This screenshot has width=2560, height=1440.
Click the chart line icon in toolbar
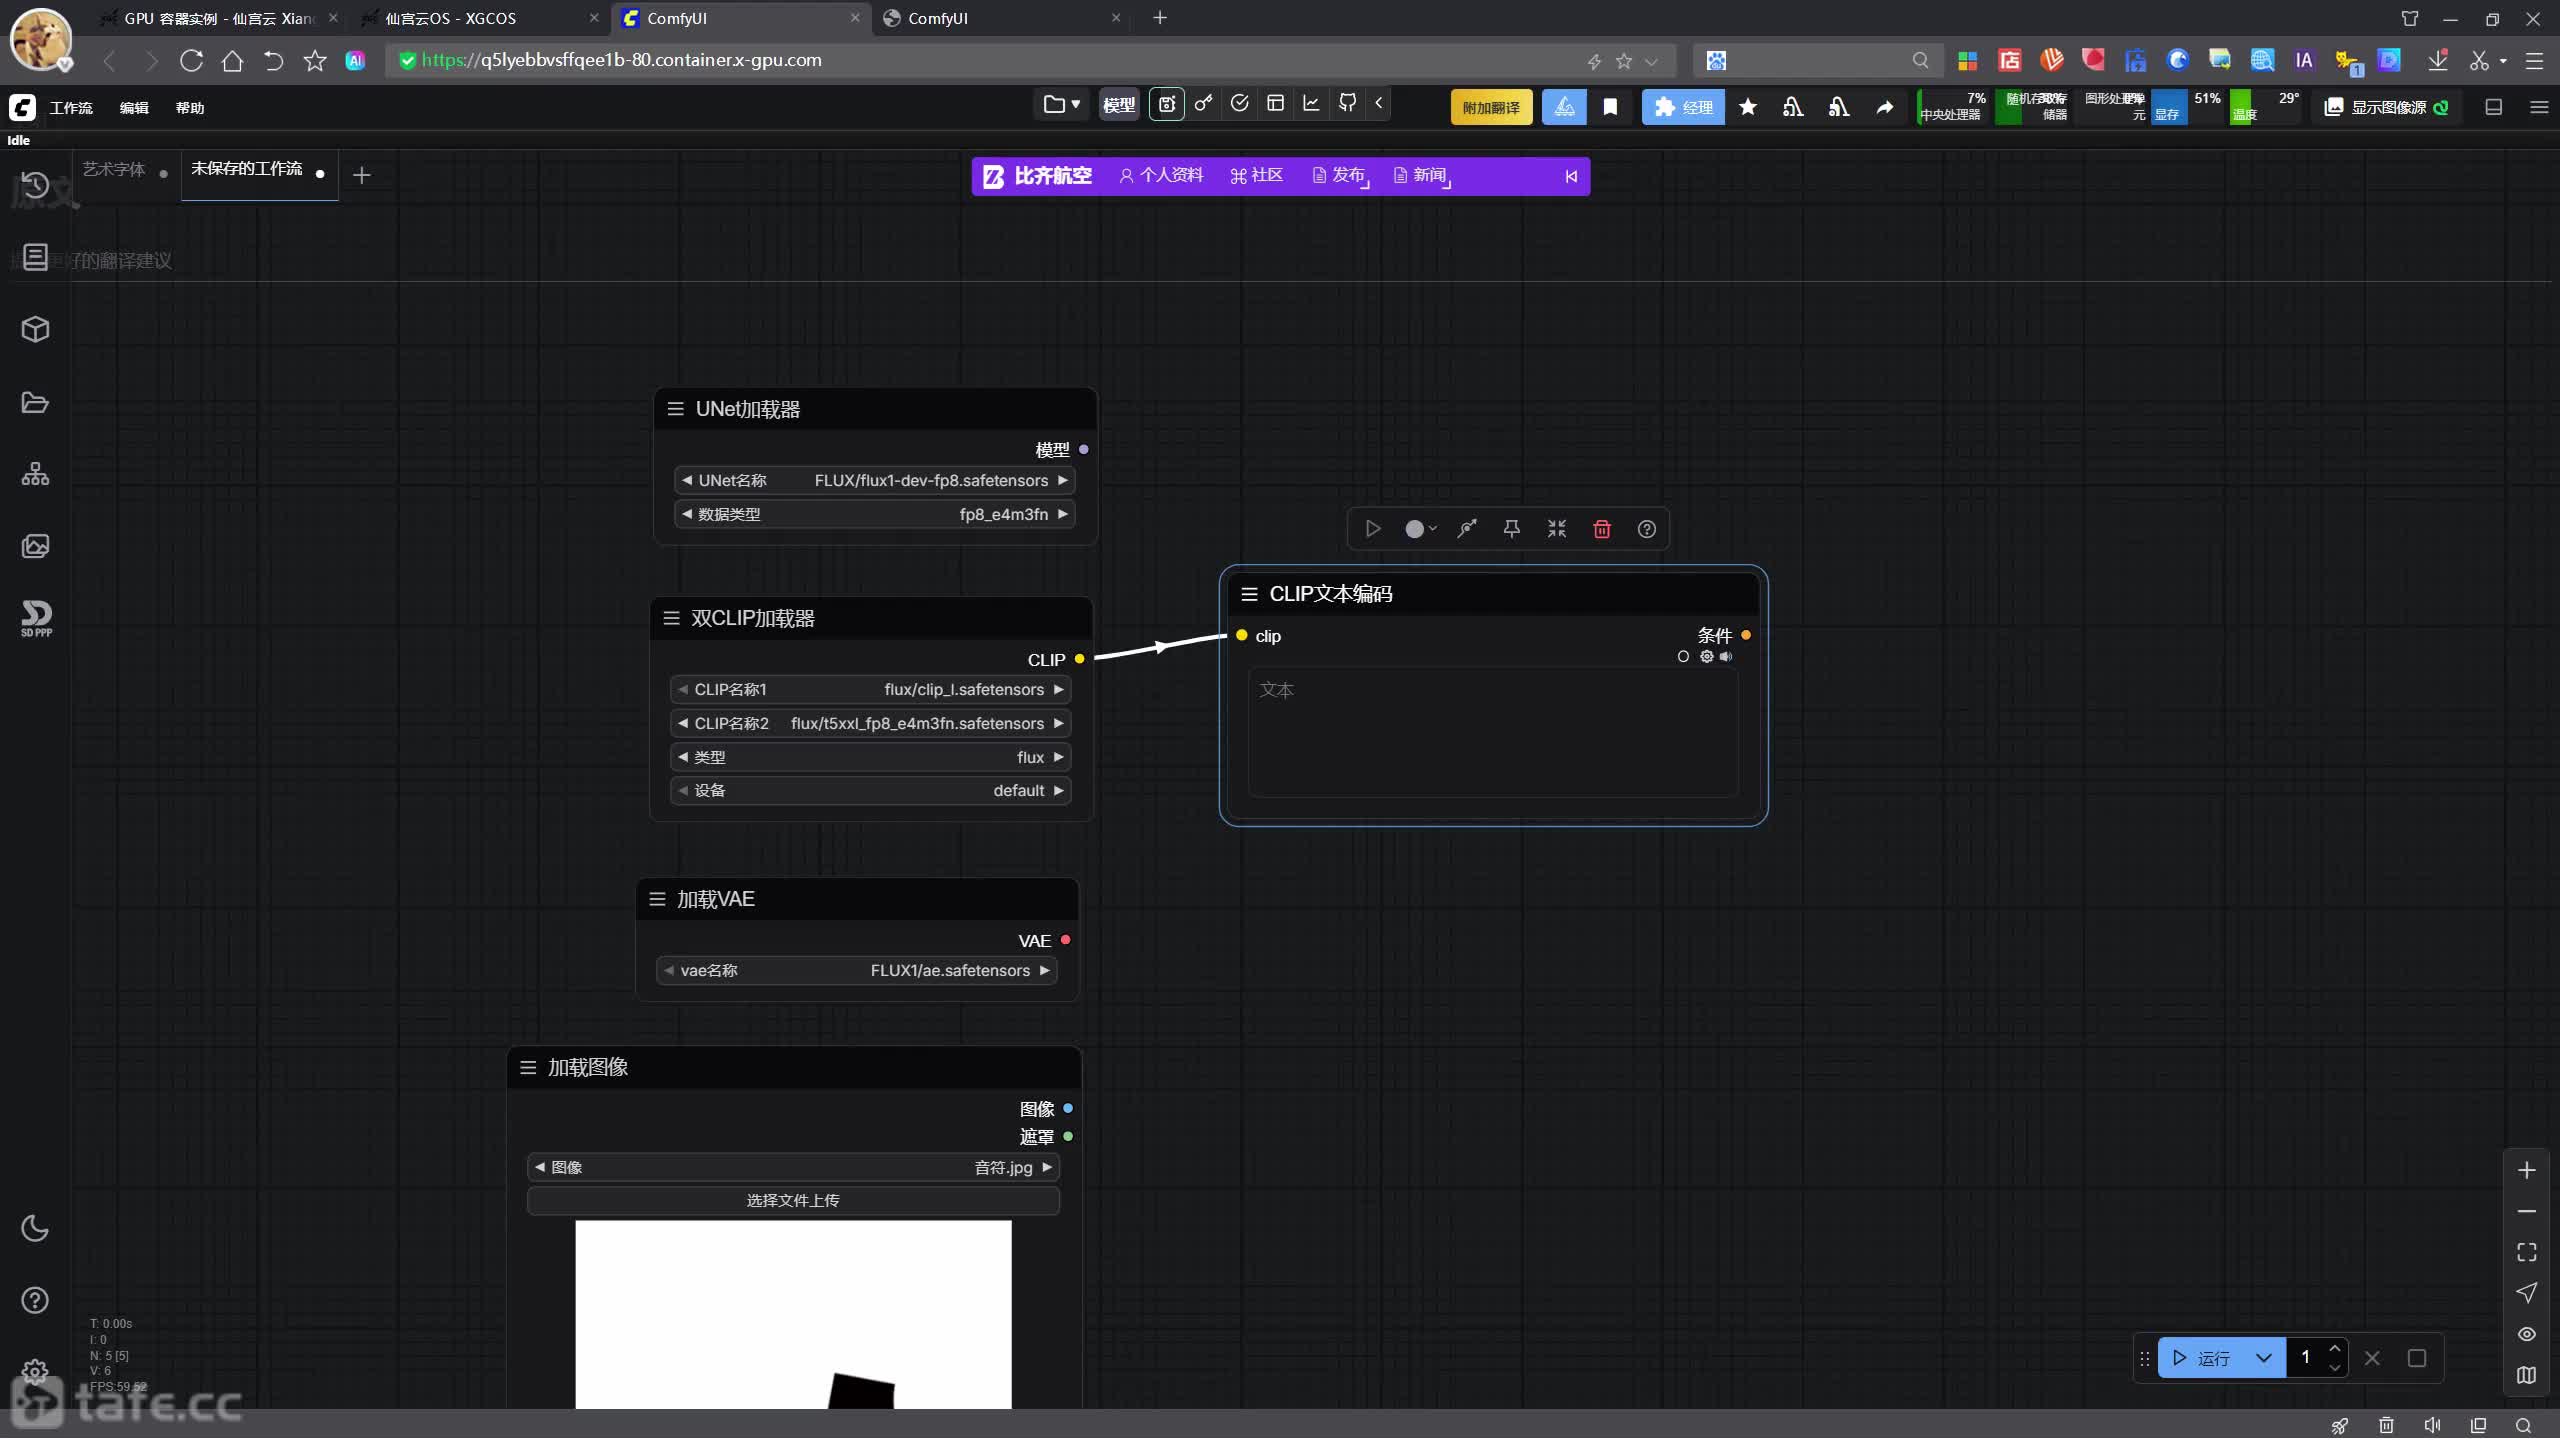pyautogui.click(x=1311, y=104)
